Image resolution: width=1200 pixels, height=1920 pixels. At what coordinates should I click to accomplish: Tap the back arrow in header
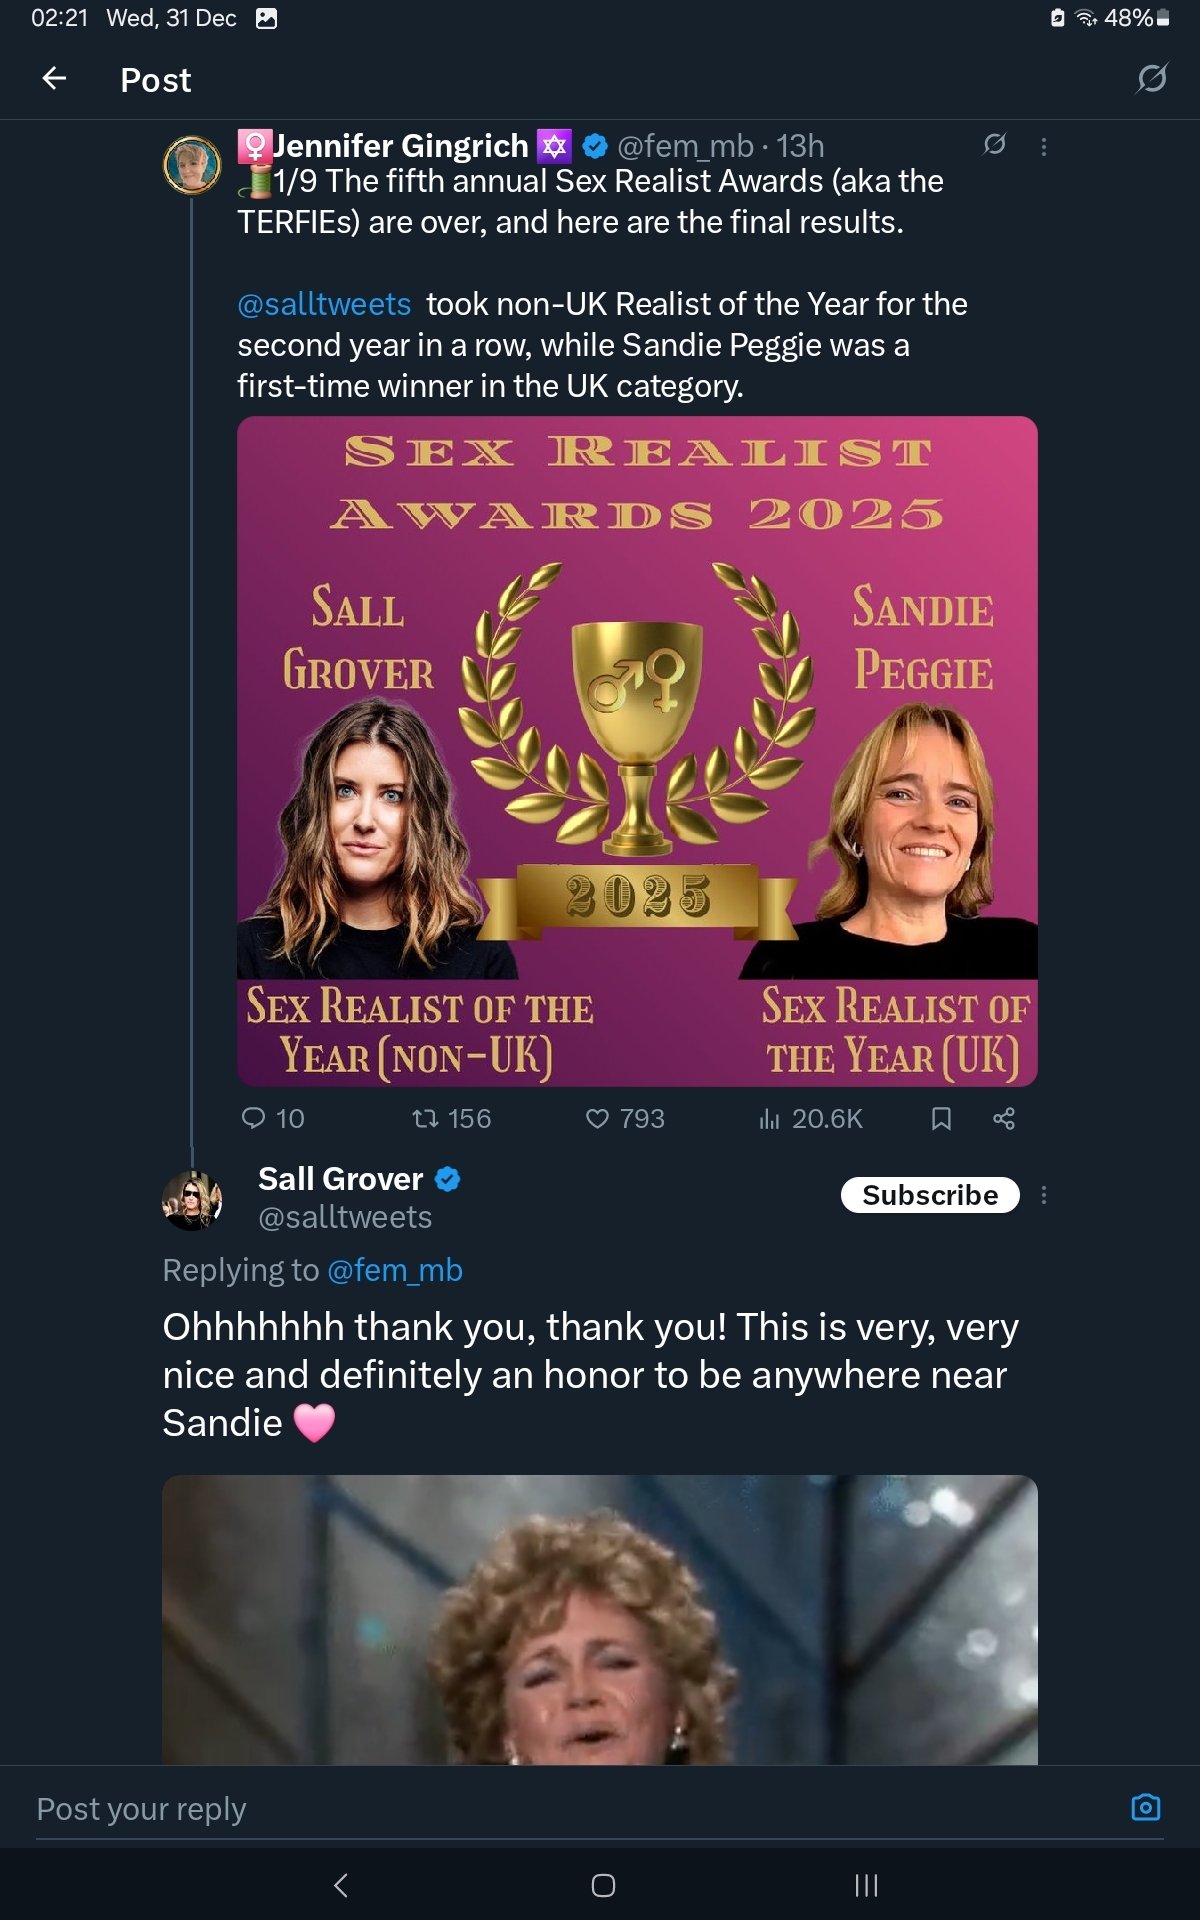click(55, 78)
